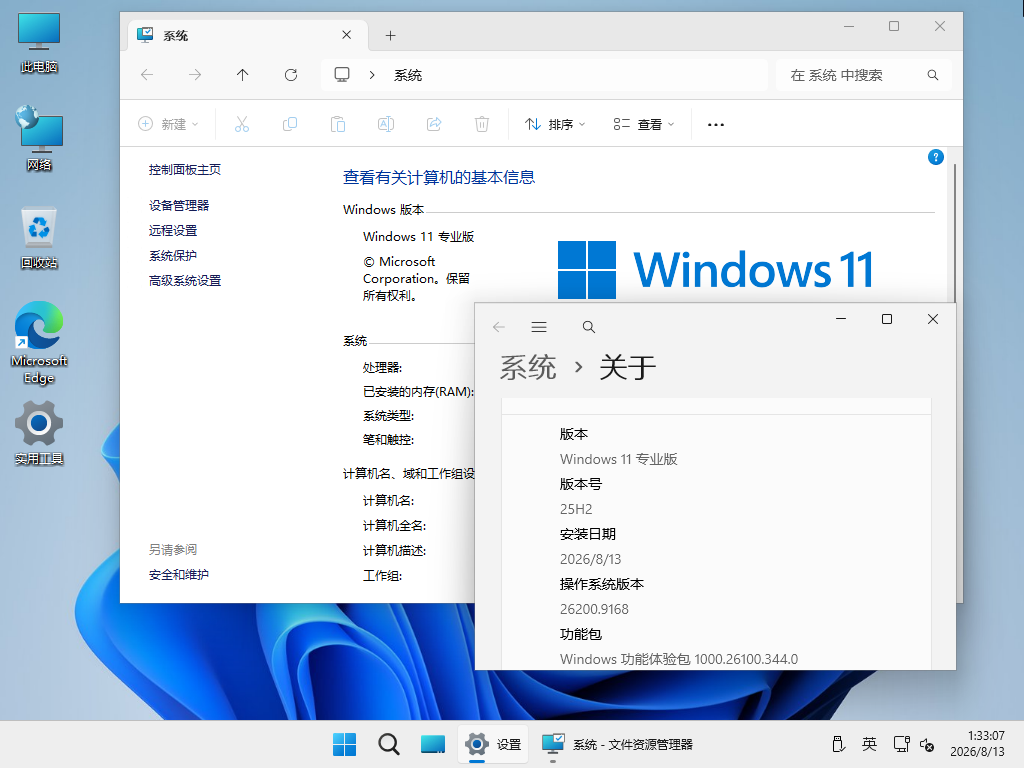Click the muted volume tray icon
The height and width of the screenshot is (768, 1024).
click(x=927, y=744)
